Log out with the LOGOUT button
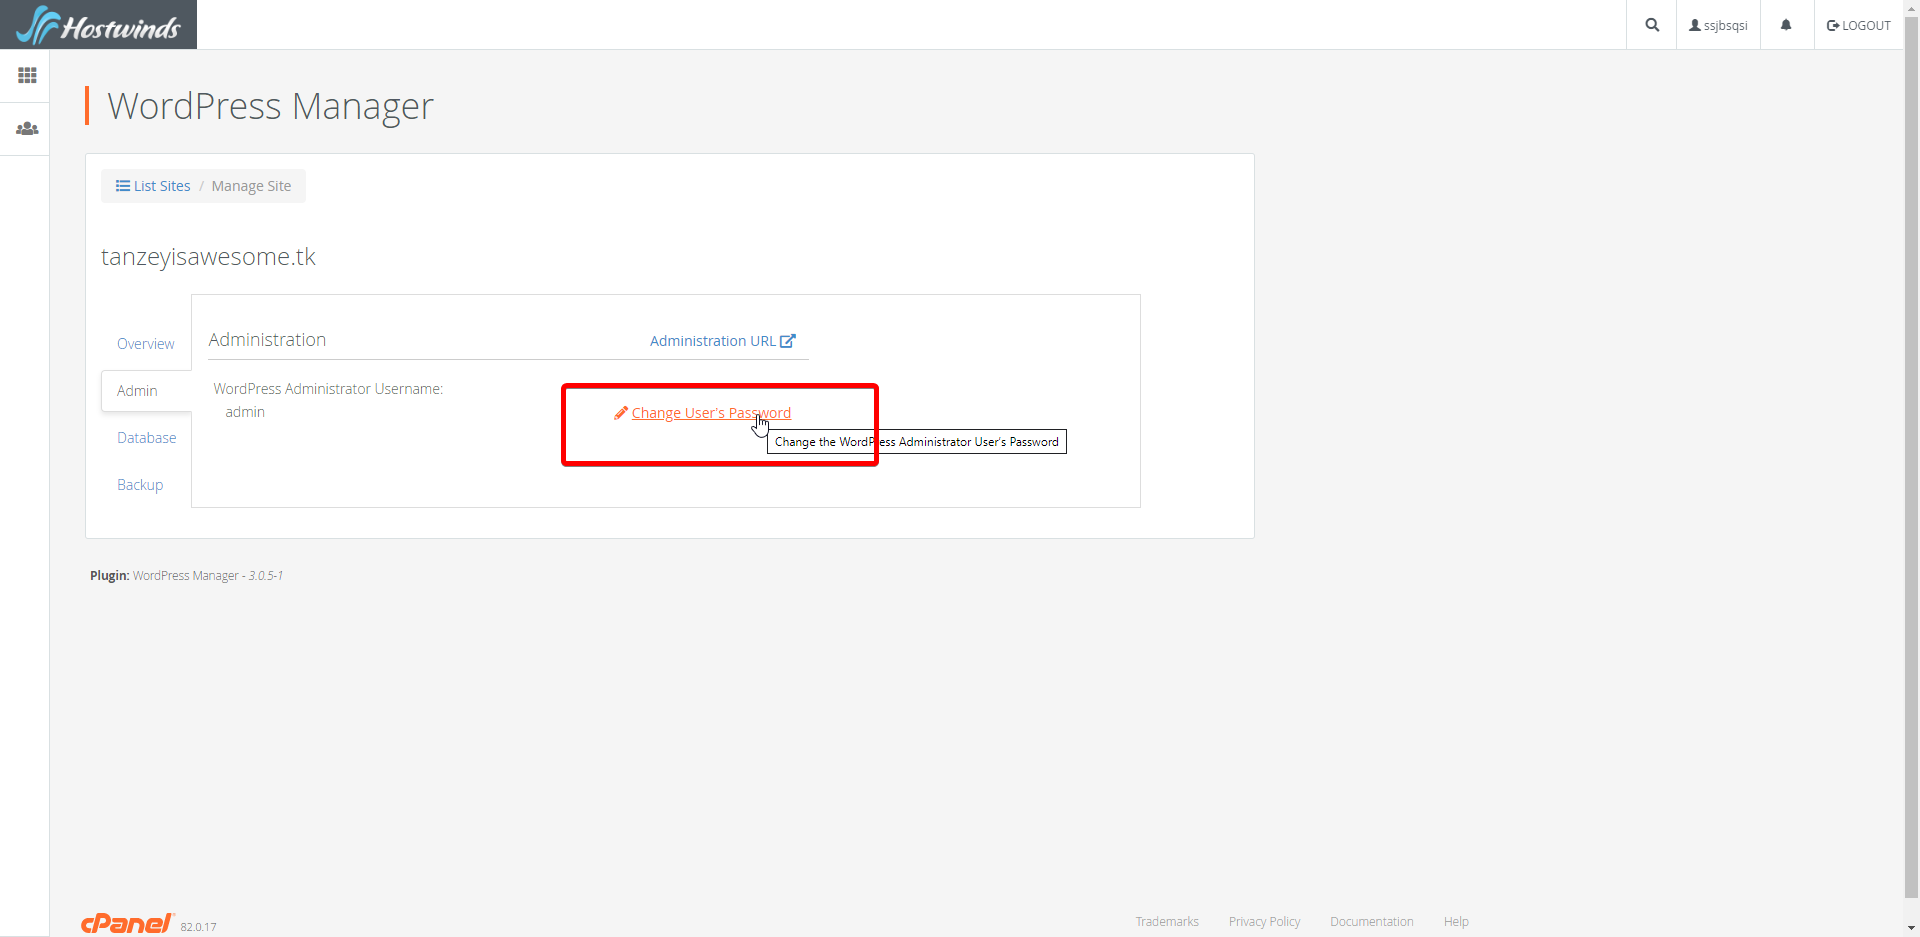The width and height of the screenshot is (1920, 937). click(1859, 25)
